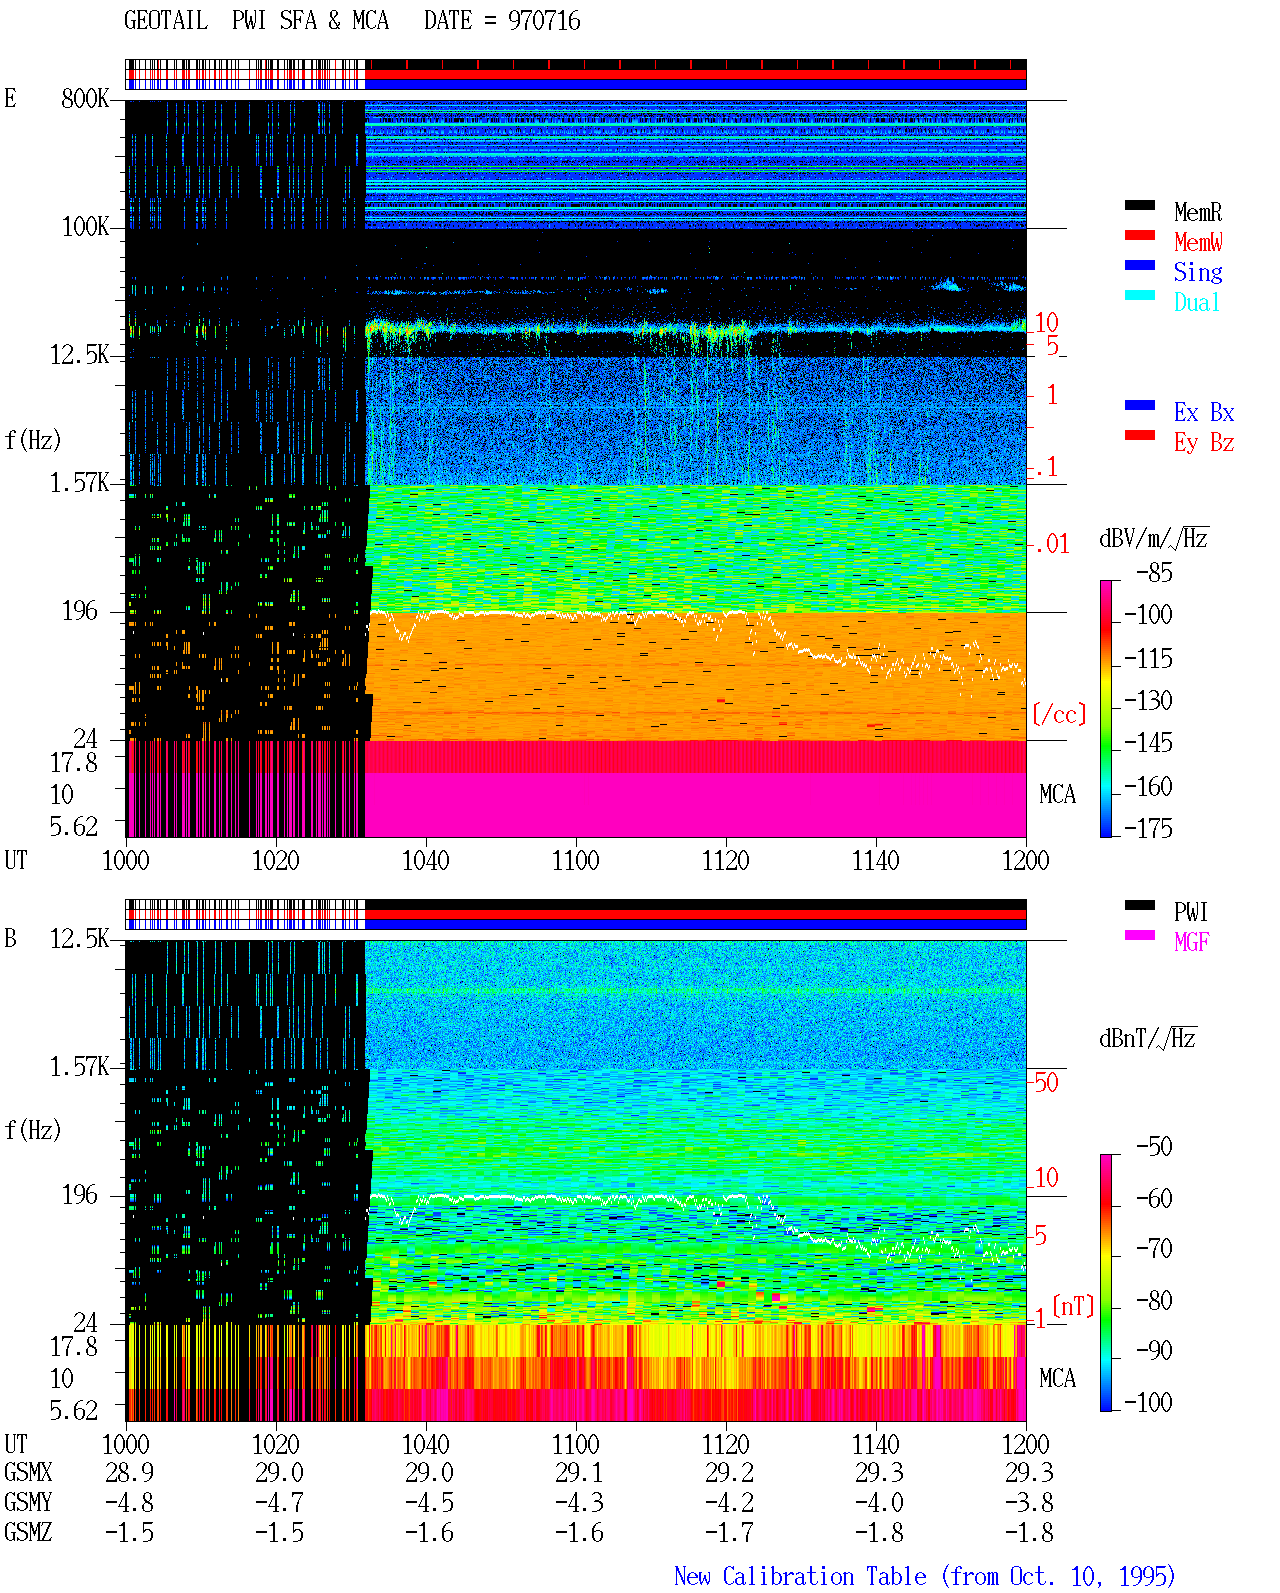Select the red 50 field tick label
The width and height of the screenshot is (1280, 1593).
coord(1046,1082)
